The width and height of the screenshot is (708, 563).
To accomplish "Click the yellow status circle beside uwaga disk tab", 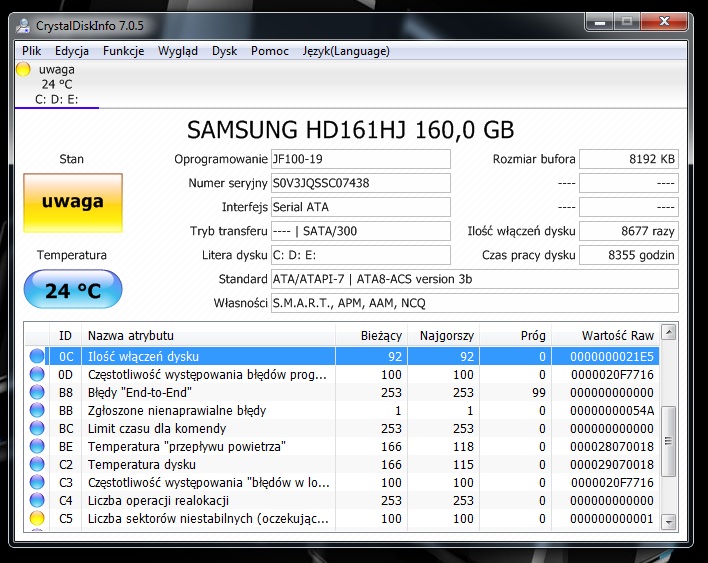I will point(23,70).
